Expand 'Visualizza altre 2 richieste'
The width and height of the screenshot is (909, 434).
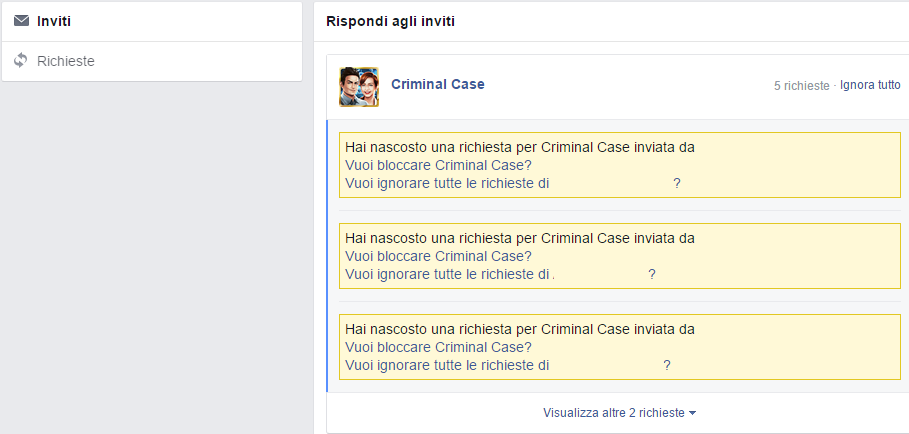(x=619, y=413)
